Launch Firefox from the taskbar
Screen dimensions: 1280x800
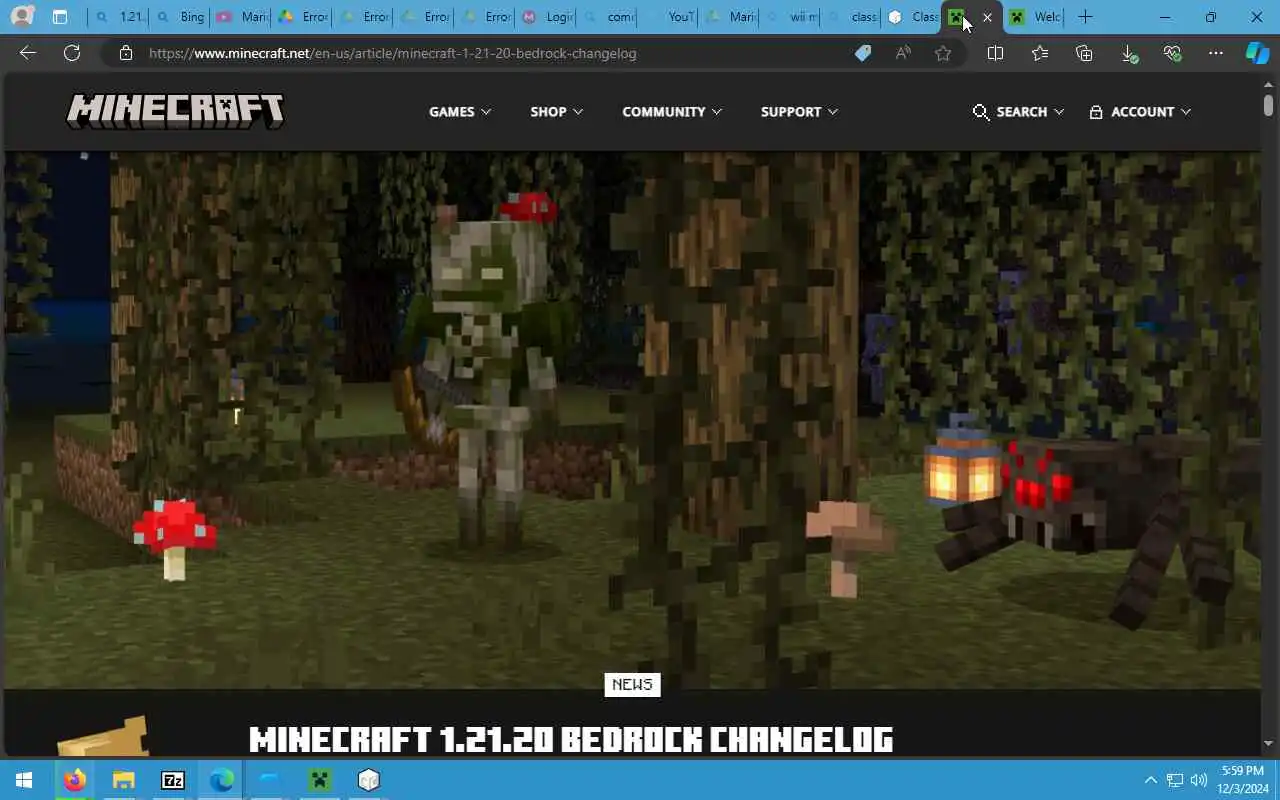pyautogui.click(x=74, y=780)
